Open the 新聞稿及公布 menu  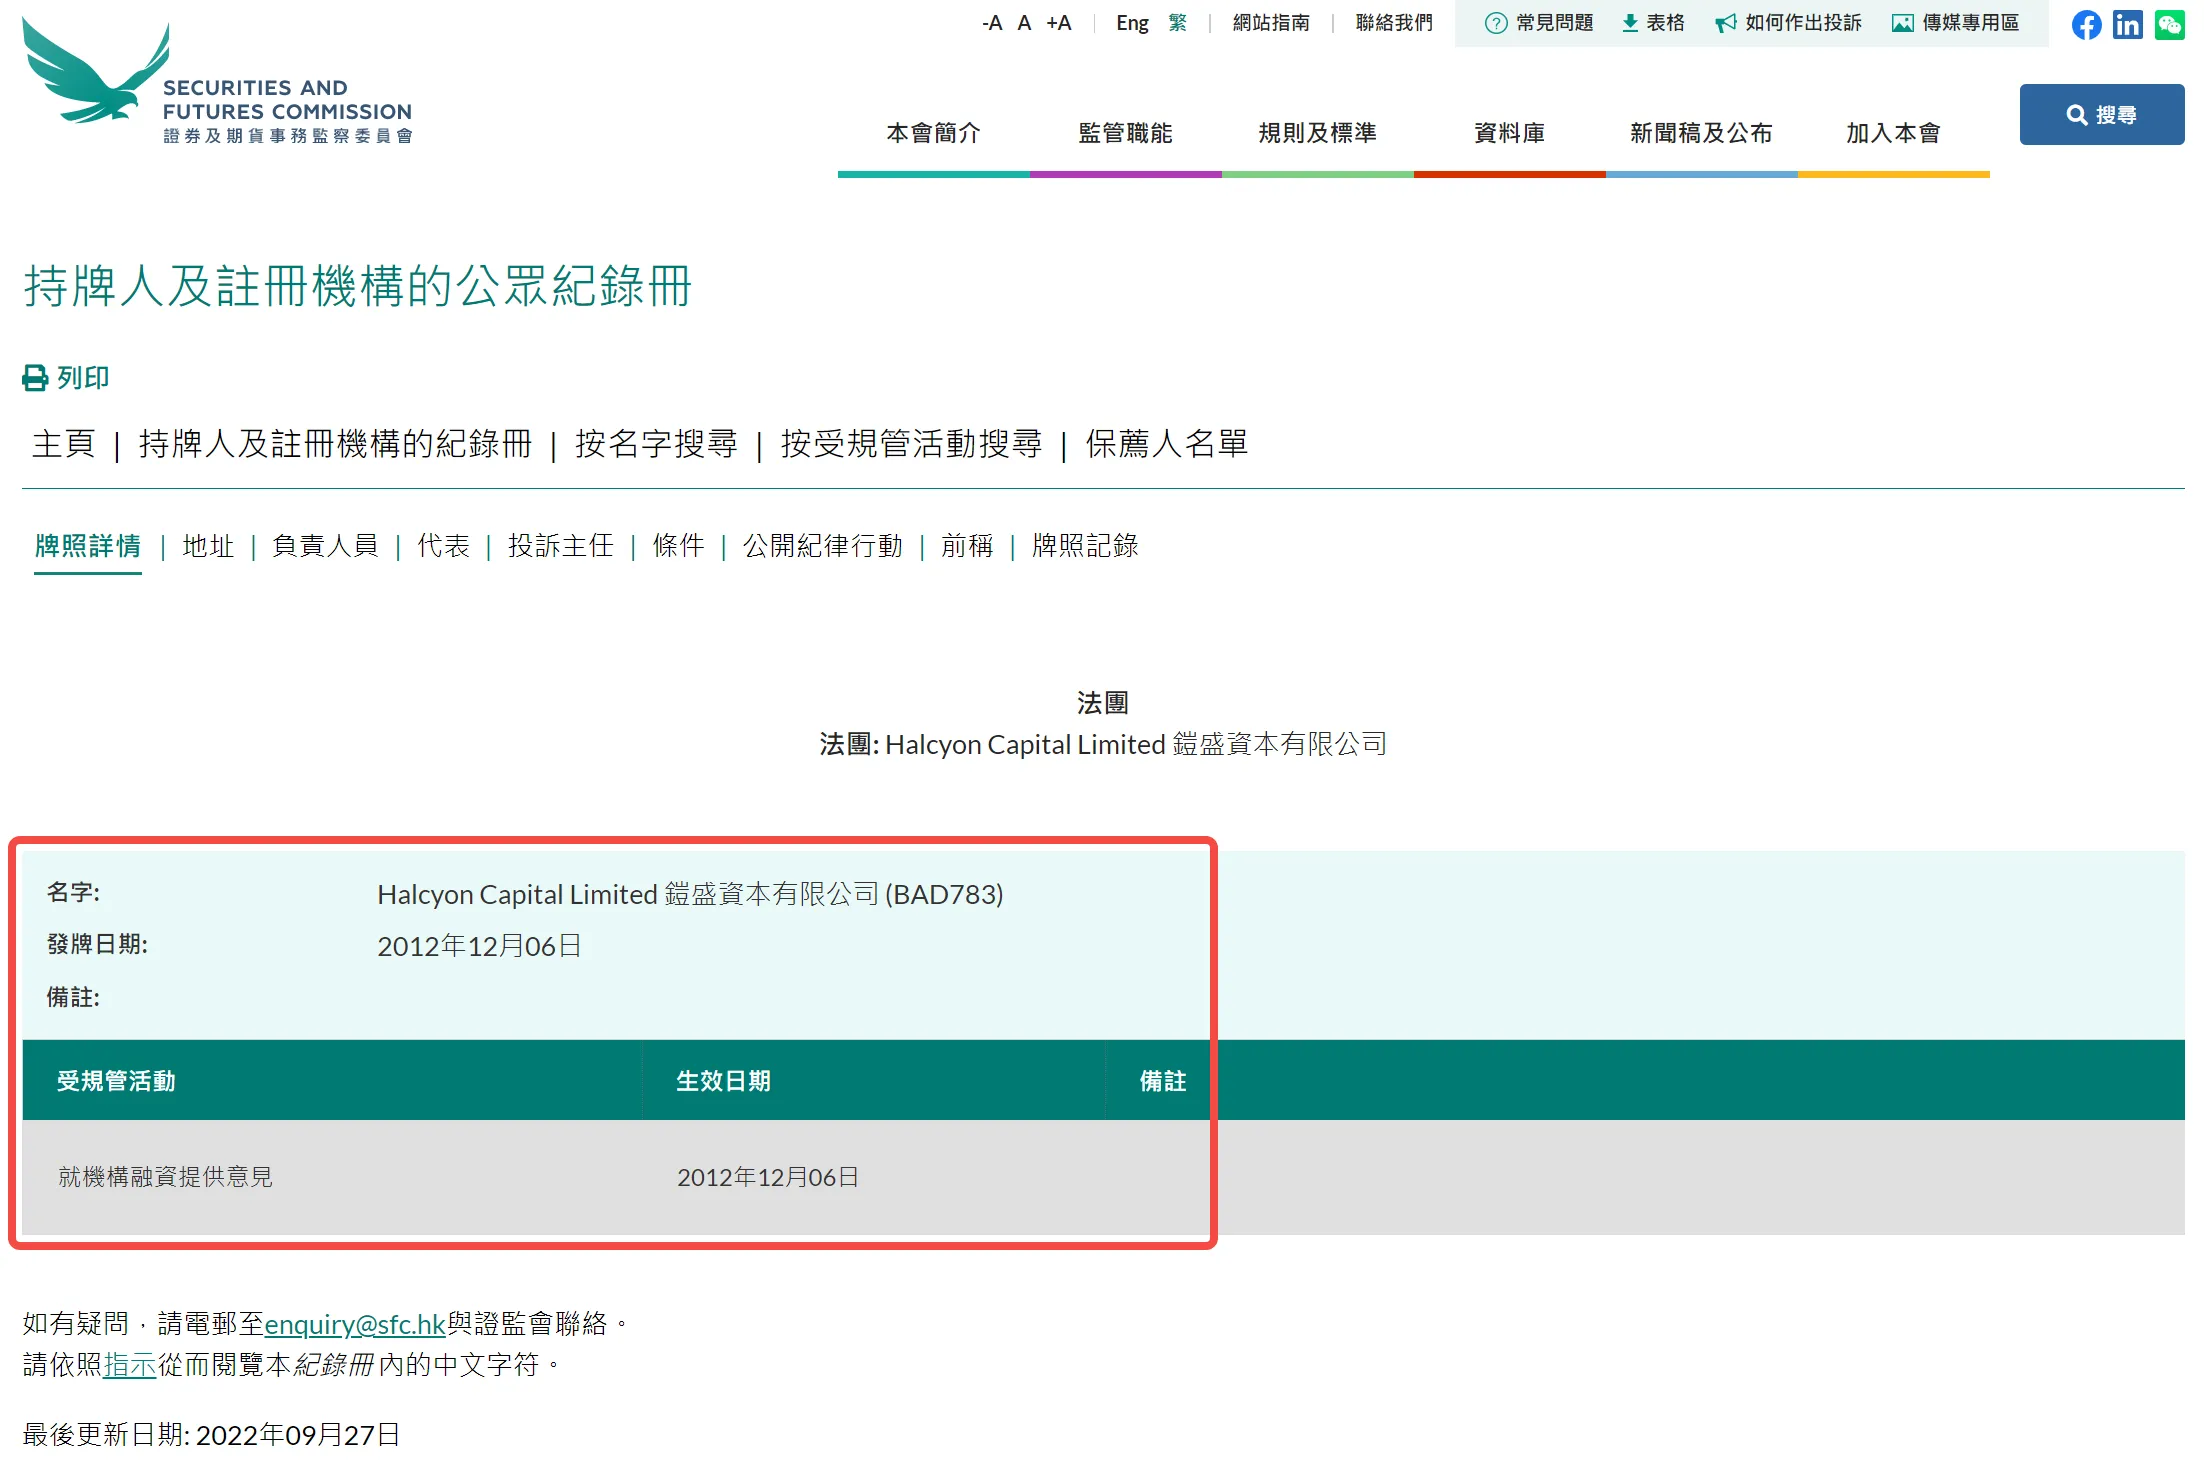coord(1702,133)
